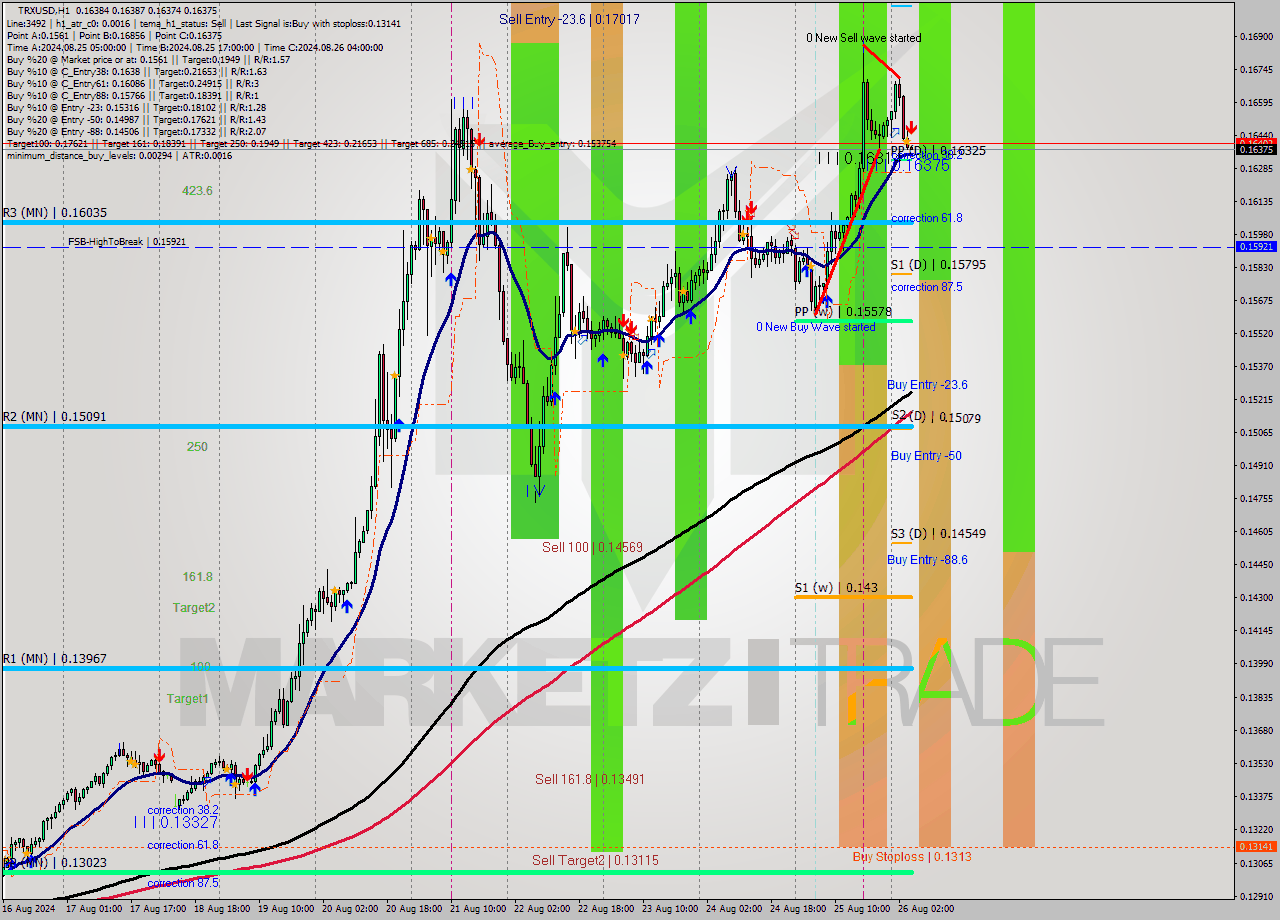Click the 0.16900 price axis value

[1256, 37]
